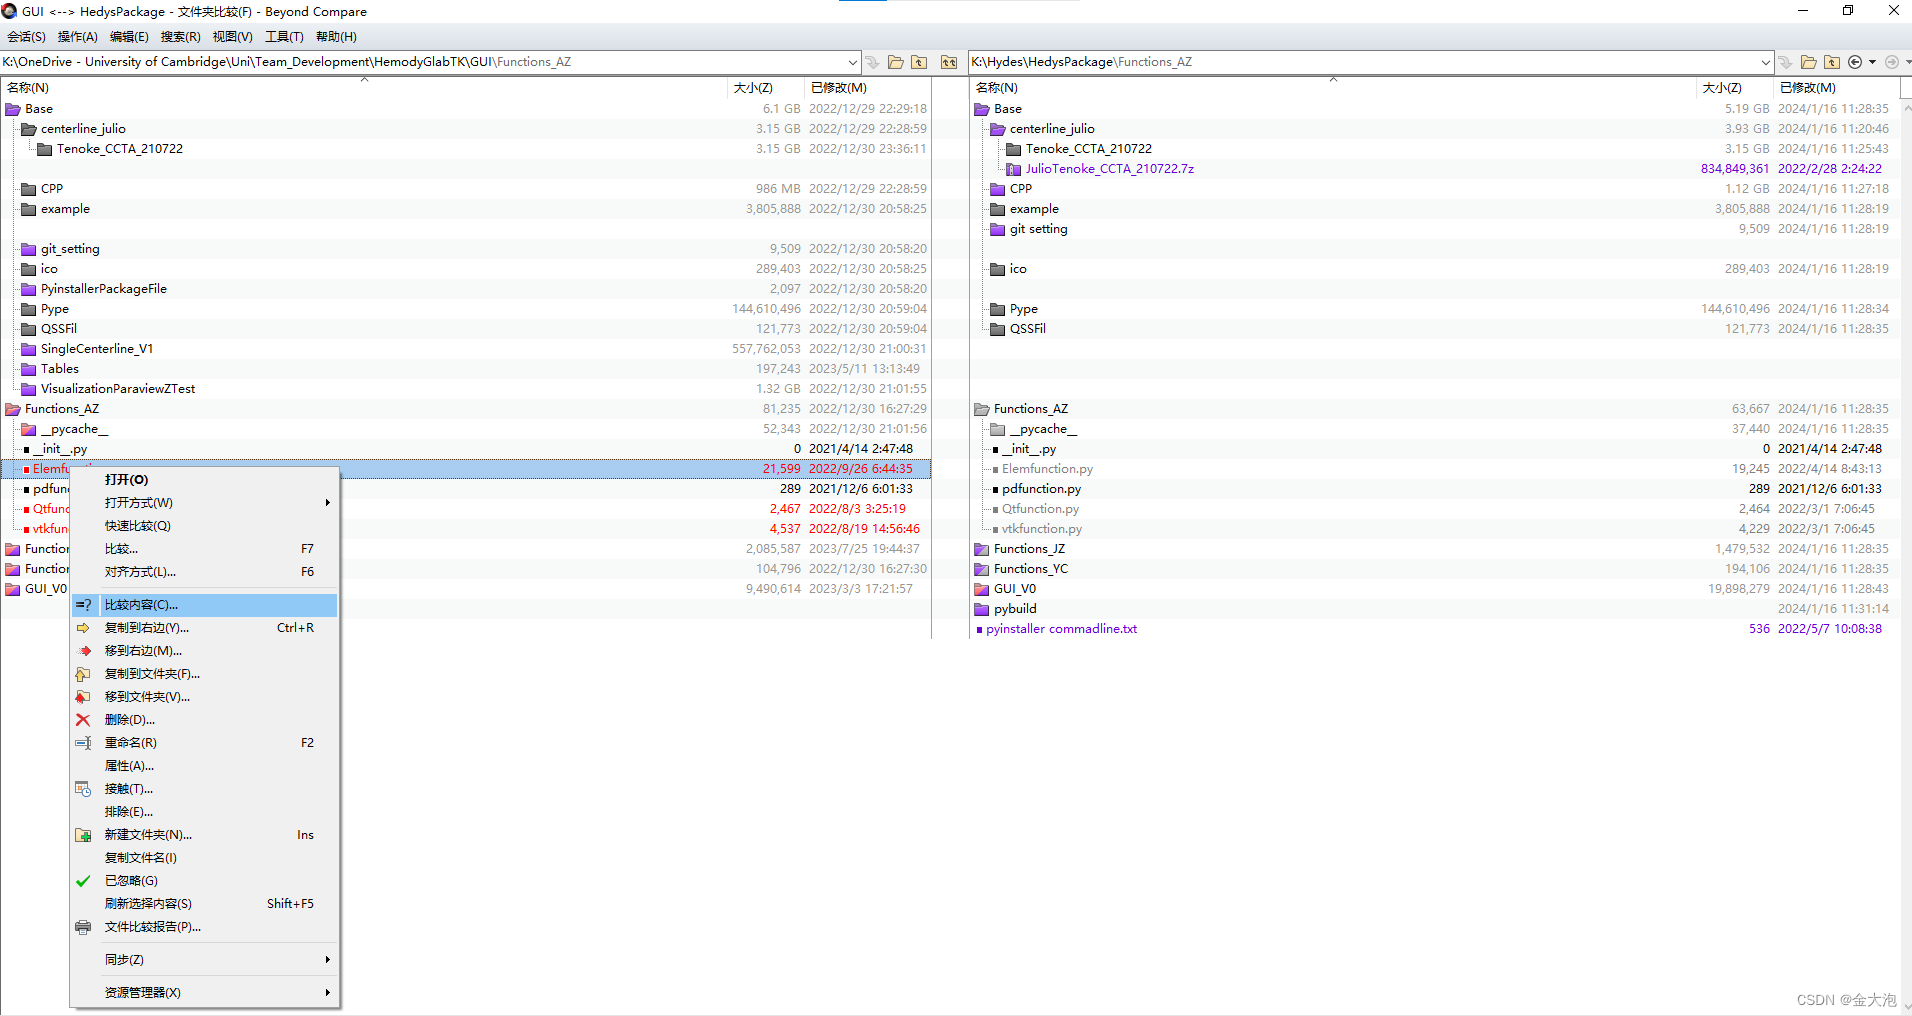Choose 打开(O) in the context menu

click(204, 480)
